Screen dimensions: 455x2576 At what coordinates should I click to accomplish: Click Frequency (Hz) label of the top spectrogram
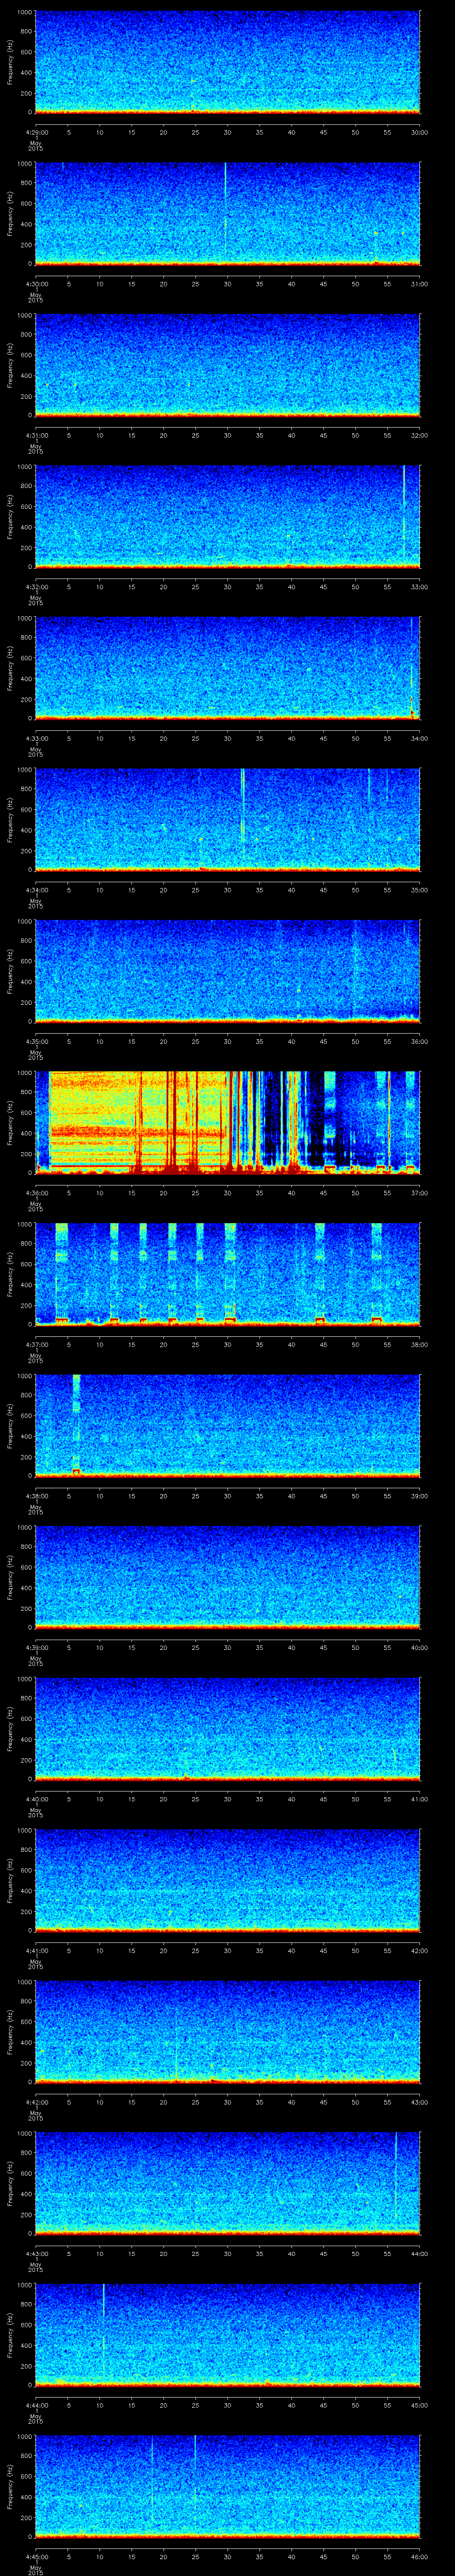point(10,62)
